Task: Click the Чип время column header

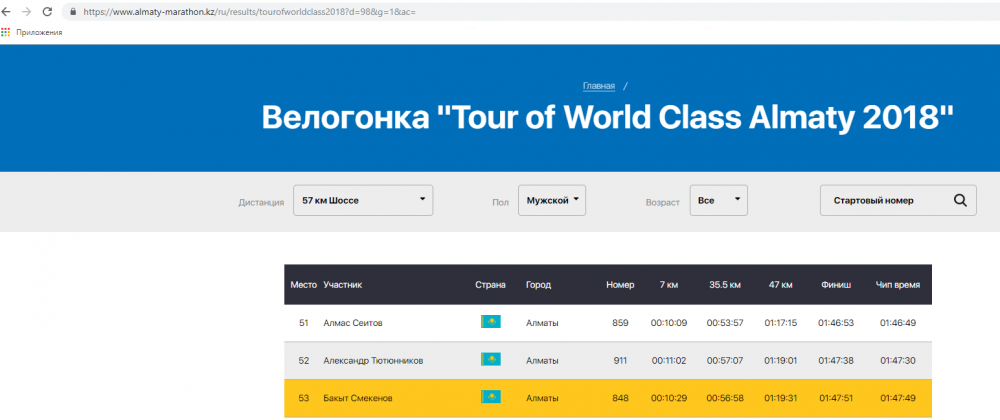Action: pos(897,285)
